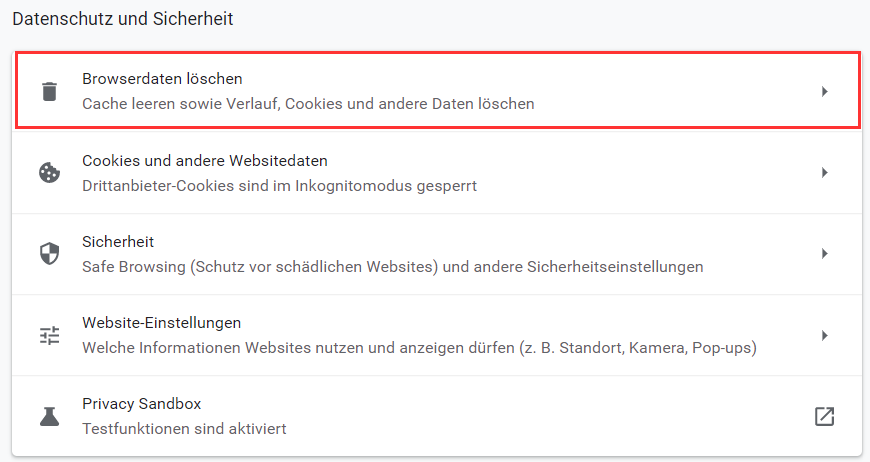Click the trash can icon for Browserdaten löschen

pos(49,92)
